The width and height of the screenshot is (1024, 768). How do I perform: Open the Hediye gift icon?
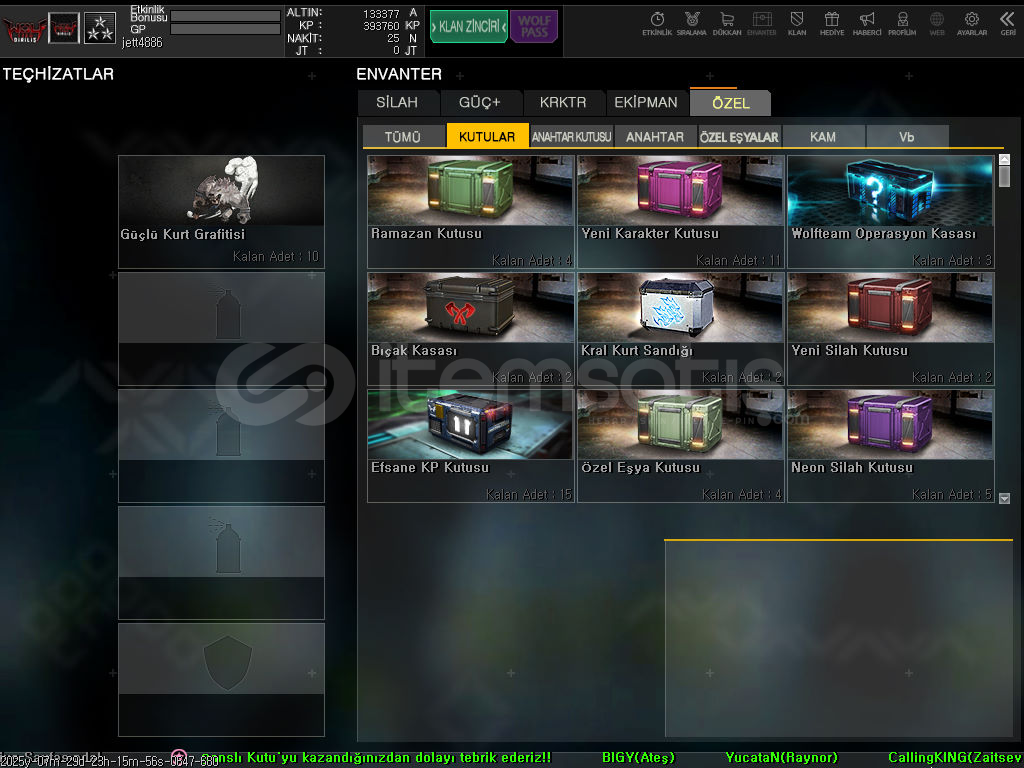[x=831, y=24]
